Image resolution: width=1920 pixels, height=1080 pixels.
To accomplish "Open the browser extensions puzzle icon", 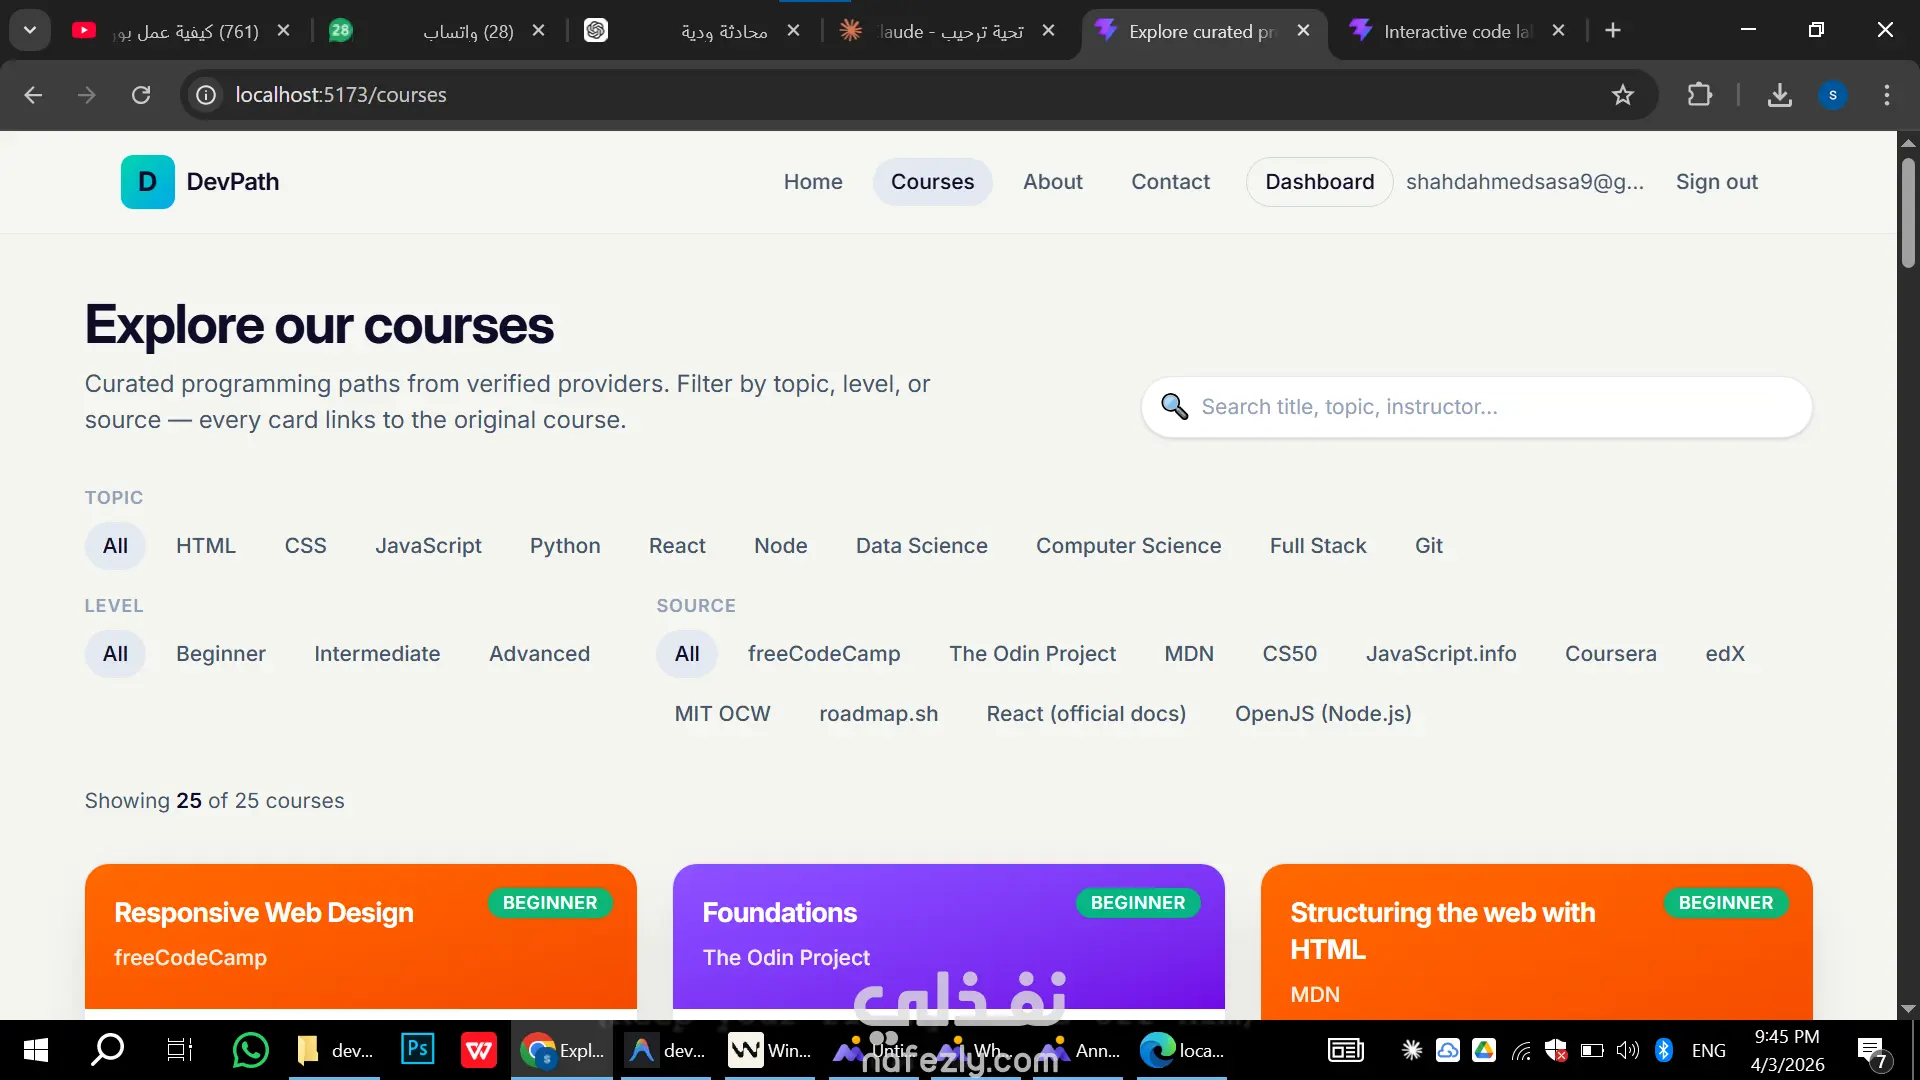I will pos(1699,95).
